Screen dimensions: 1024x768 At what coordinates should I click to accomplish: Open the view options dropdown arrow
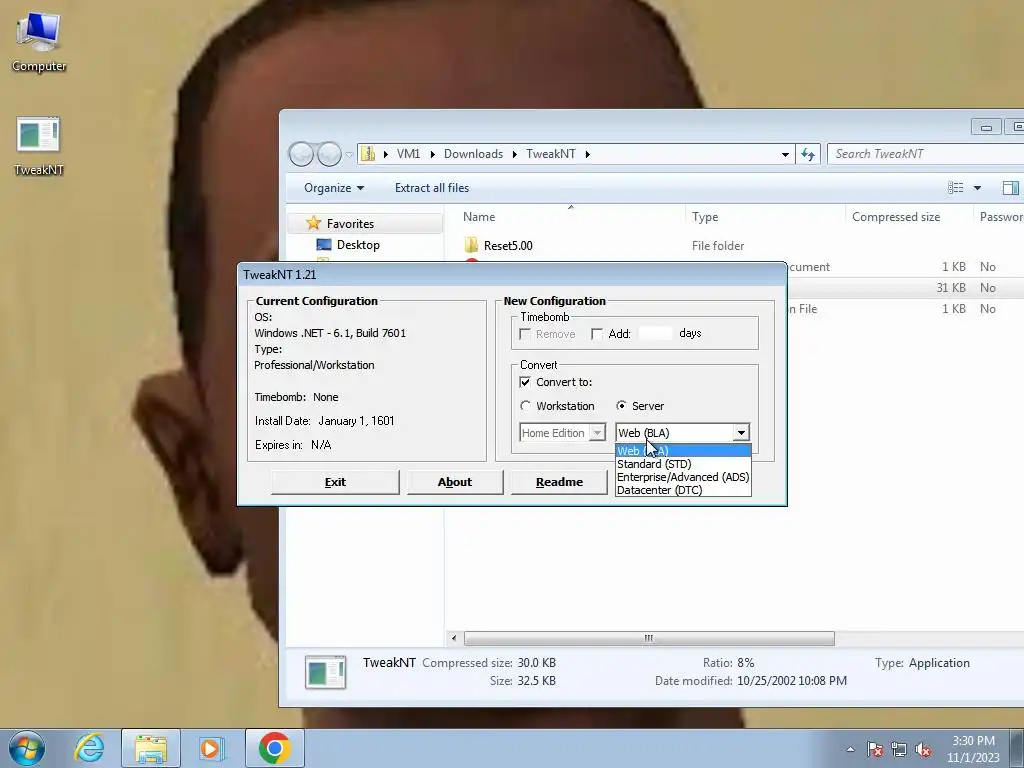[978, 188]
